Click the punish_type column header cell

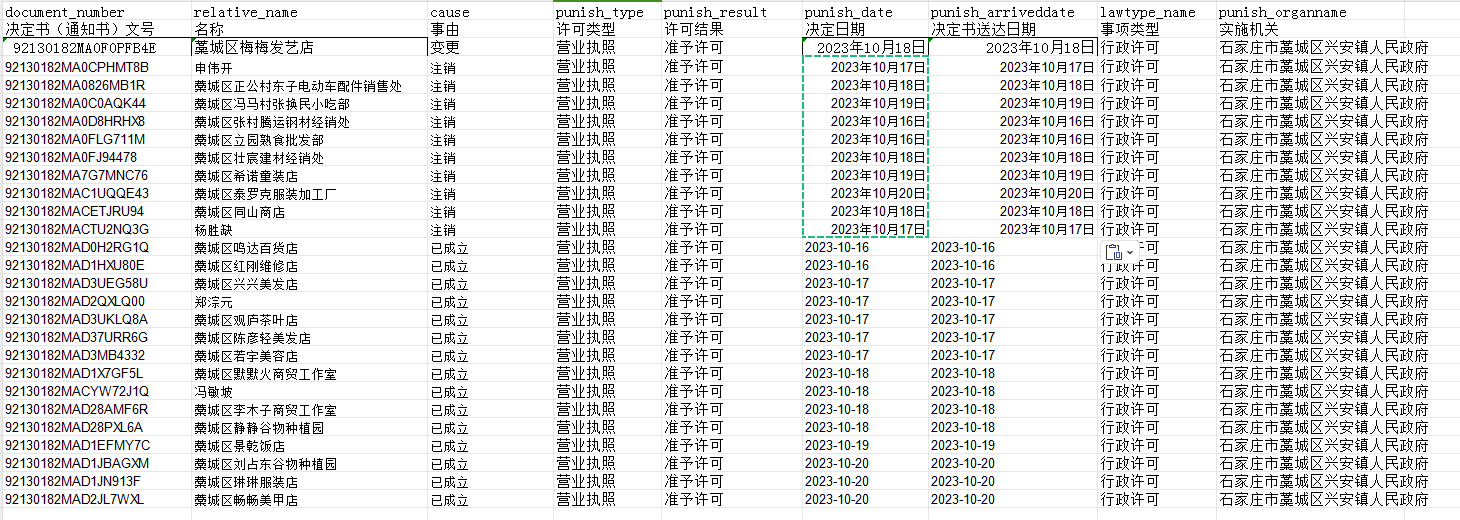pyautogui.click(x=600, y=12)
